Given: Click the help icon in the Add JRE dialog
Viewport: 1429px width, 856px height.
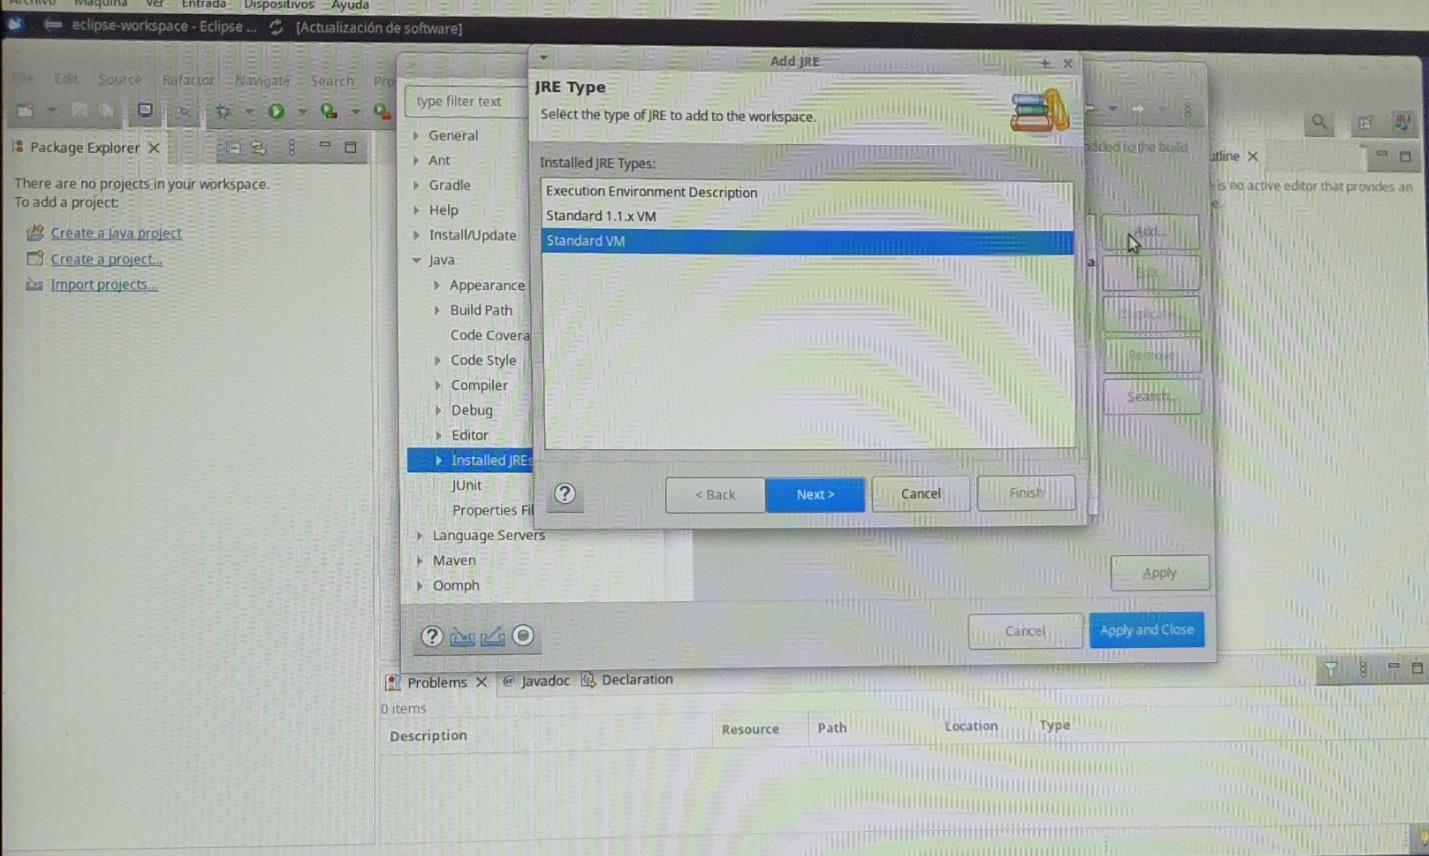Looking at the screenshot, I should click(565, 493).
